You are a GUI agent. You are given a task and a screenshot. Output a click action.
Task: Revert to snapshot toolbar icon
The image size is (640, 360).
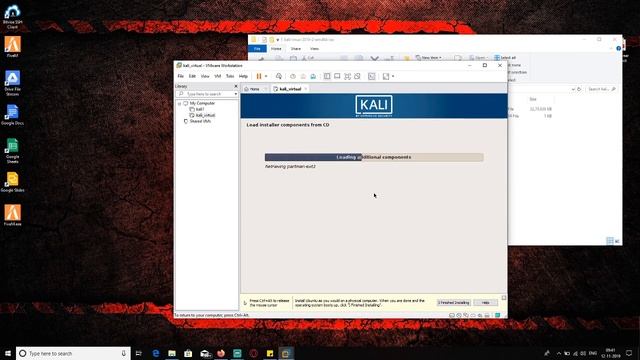303,76
